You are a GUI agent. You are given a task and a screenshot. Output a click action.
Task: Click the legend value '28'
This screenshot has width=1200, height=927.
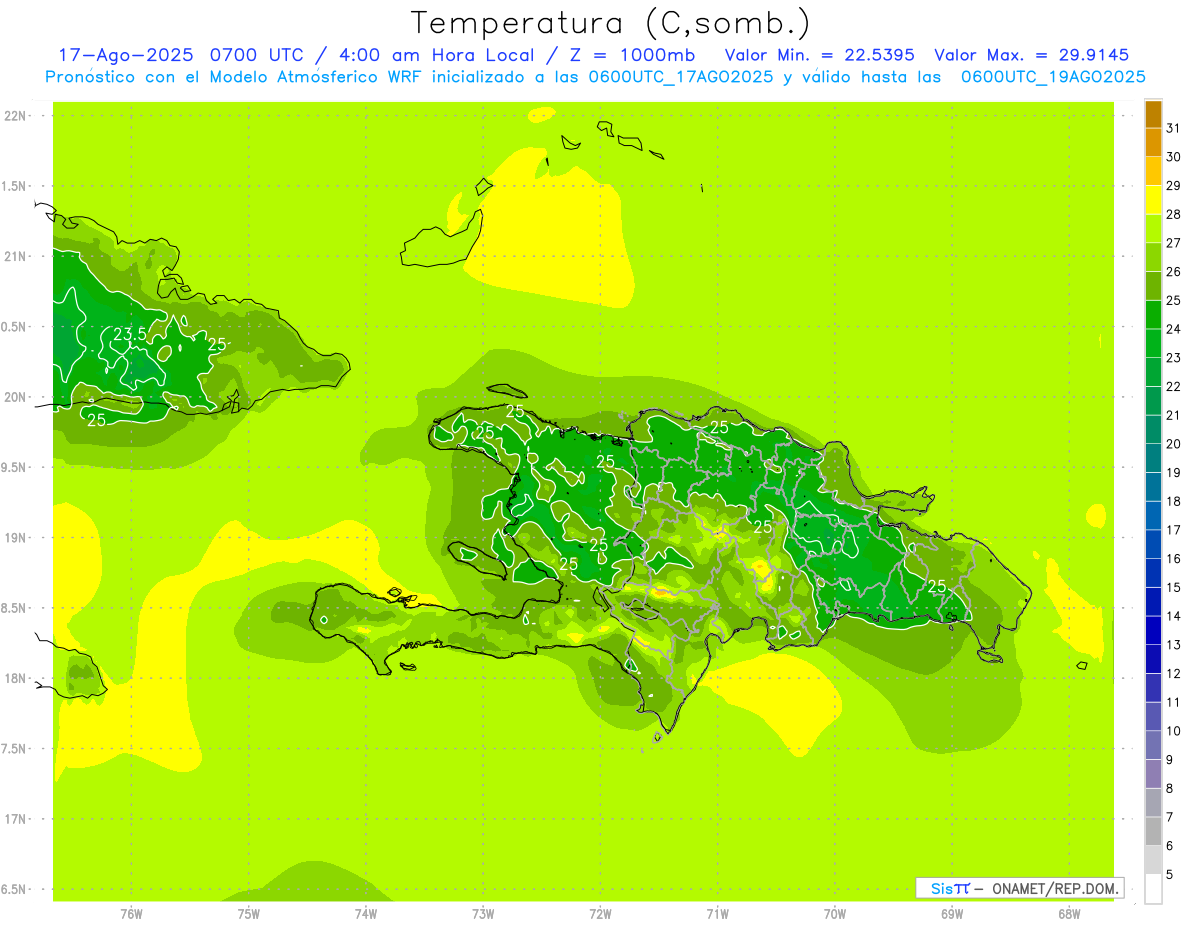click(x=1174, y=214)
